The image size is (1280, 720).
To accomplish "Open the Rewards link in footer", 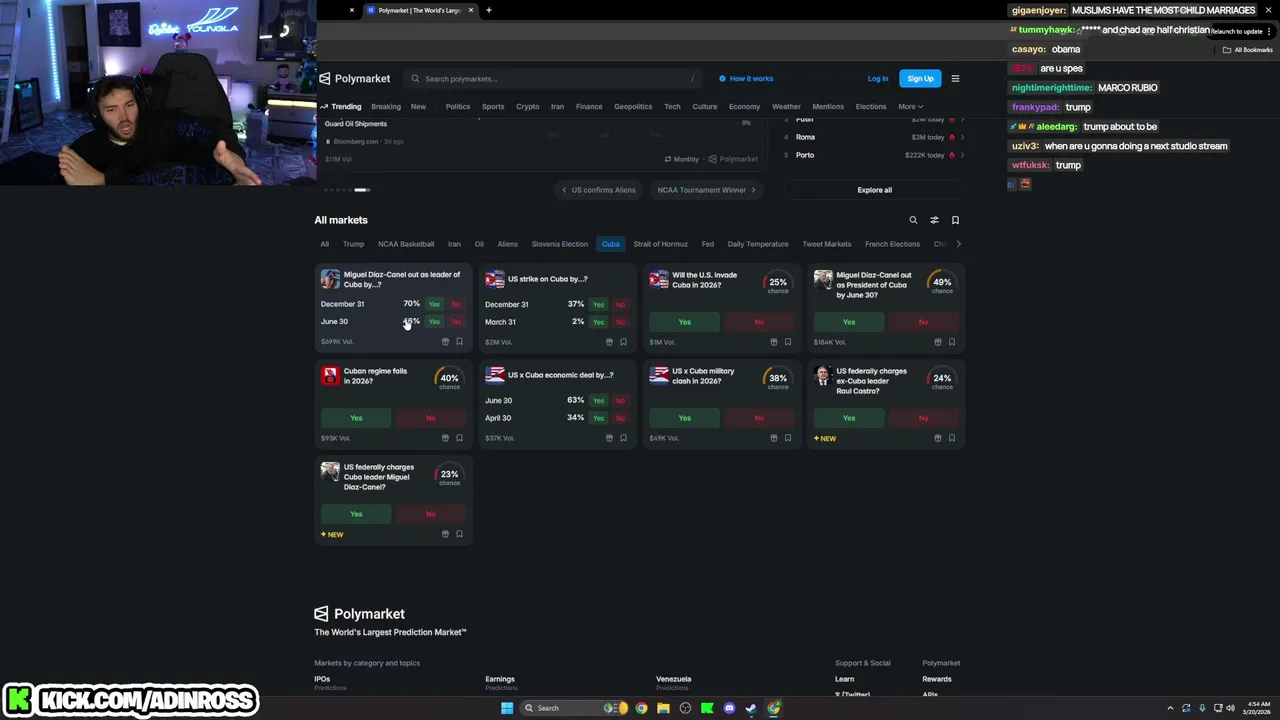I will coord(937,679).
